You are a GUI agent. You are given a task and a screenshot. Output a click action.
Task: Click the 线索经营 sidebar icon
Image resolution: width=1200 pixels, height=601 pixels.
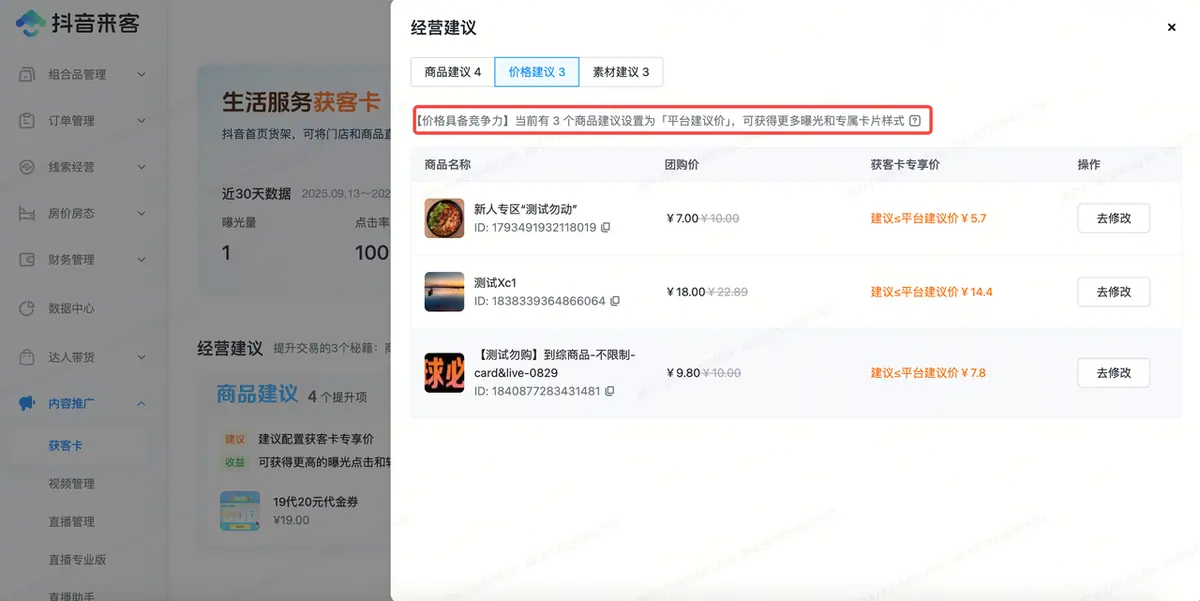pos(28,167)
